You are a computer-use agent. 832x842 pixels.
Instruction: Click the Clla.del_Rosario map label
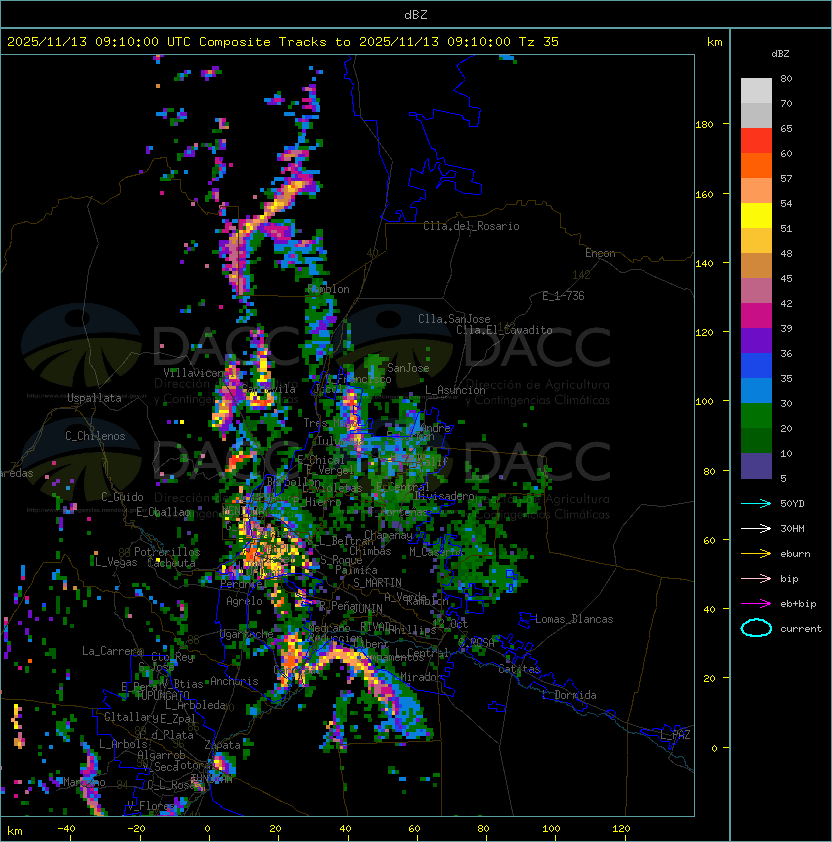(471, 226)
